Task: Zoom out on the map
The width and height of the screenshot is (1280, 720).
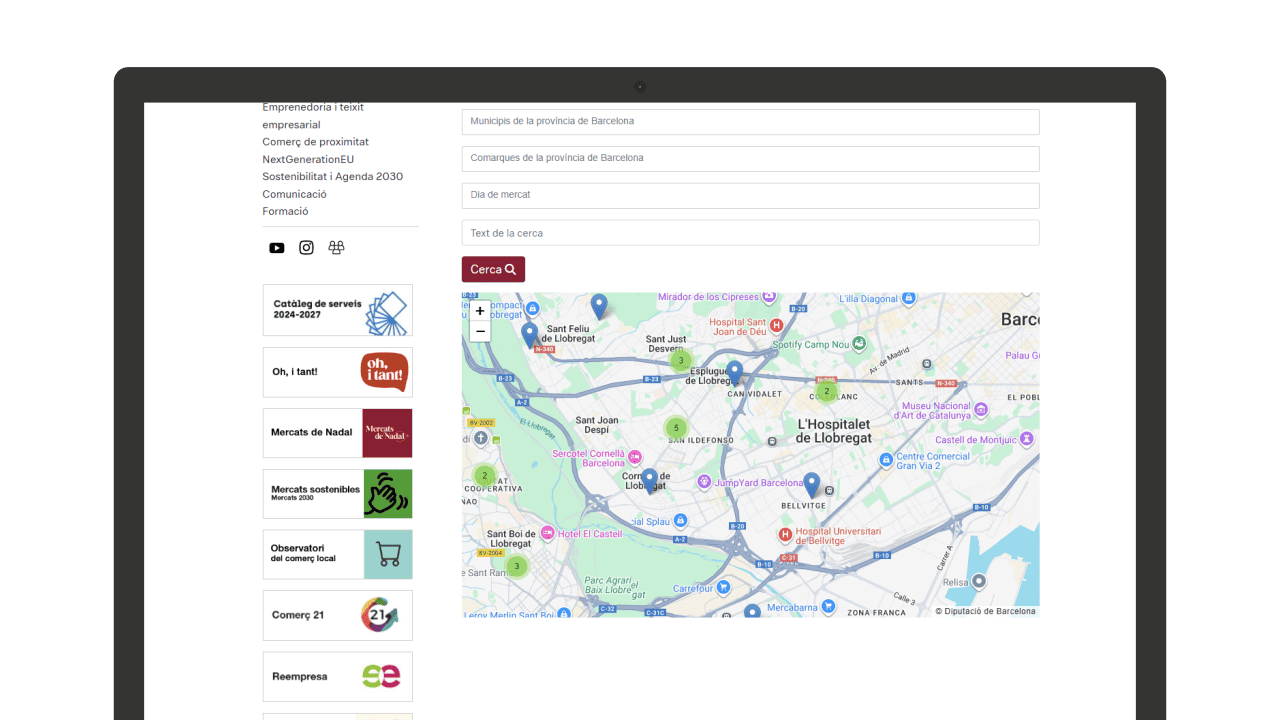Action: pos(480,331)
